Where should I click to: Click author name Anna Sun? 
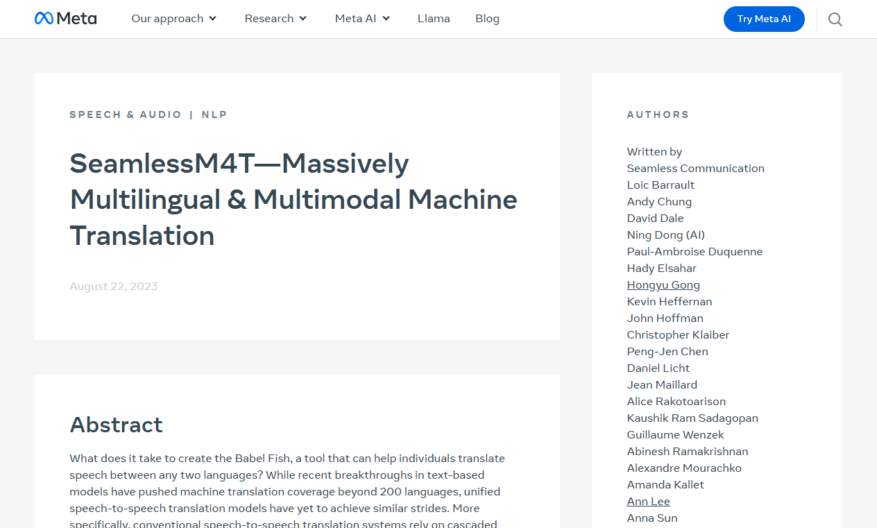click(x=652, y=518)
